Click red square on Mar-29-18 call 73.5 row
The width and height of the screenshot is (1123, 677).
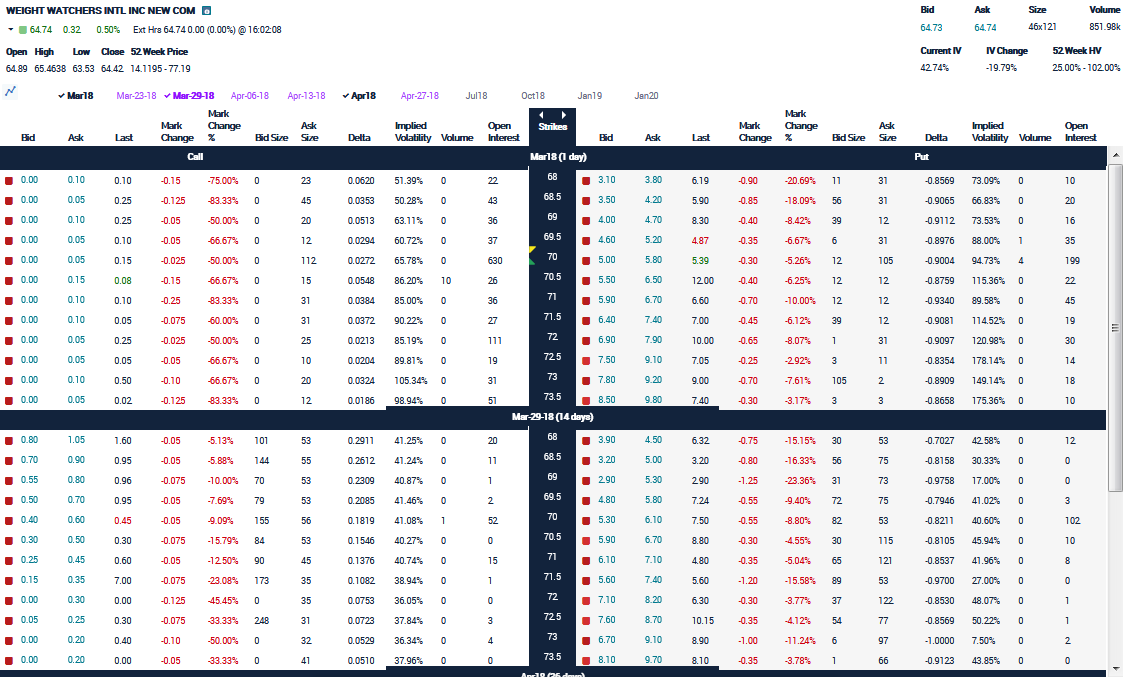tap(9, 661)
